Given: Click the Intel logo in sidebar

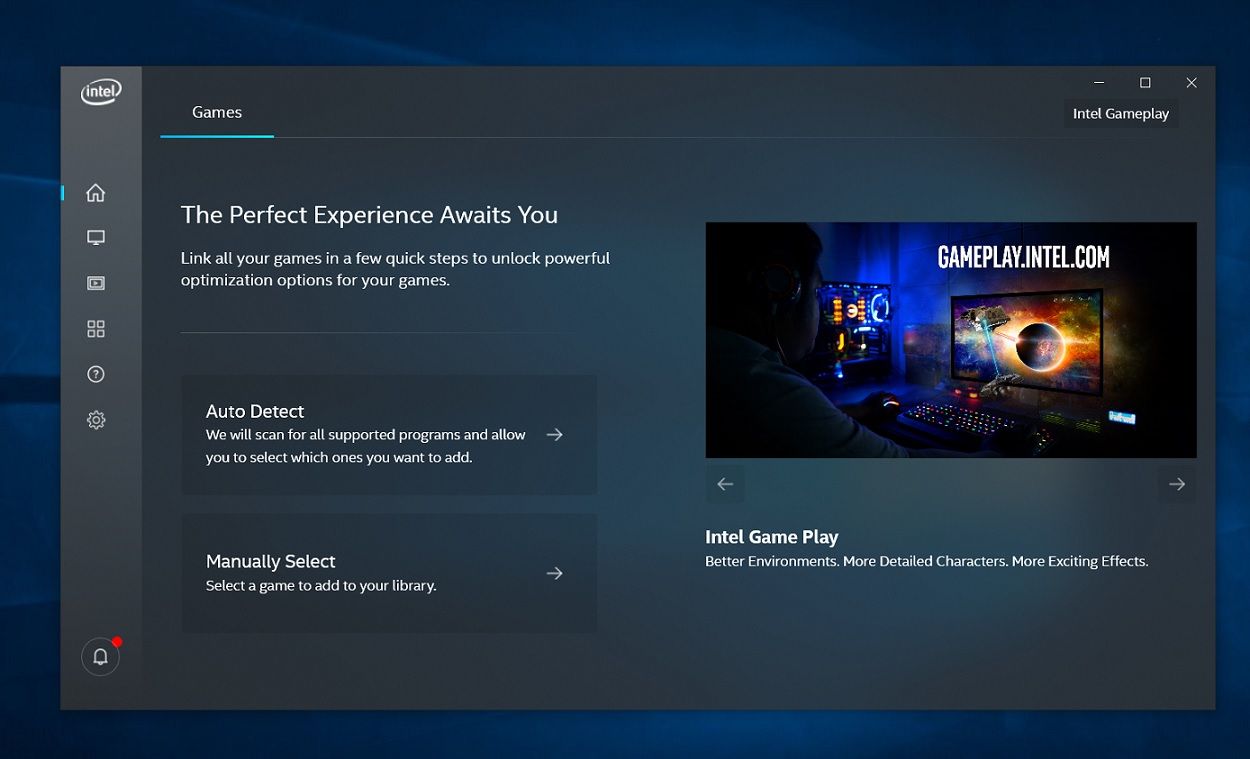Looking at the screenshot, I should pyautogui.click(x=101, y=92).
